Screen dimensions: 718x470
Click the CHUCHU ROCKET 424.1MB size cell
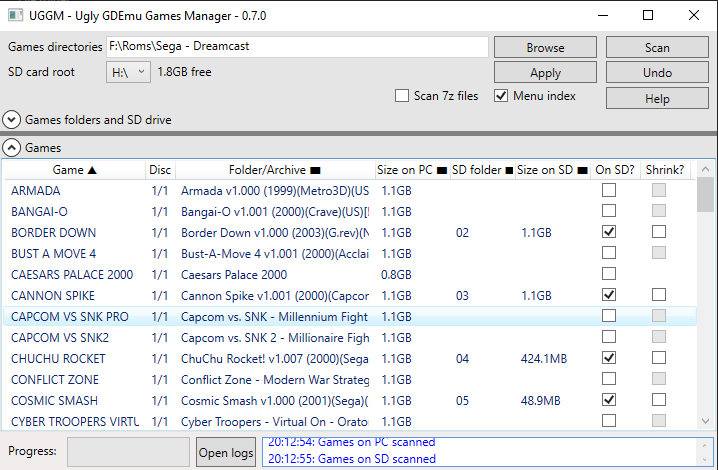(x=544, y=359)
